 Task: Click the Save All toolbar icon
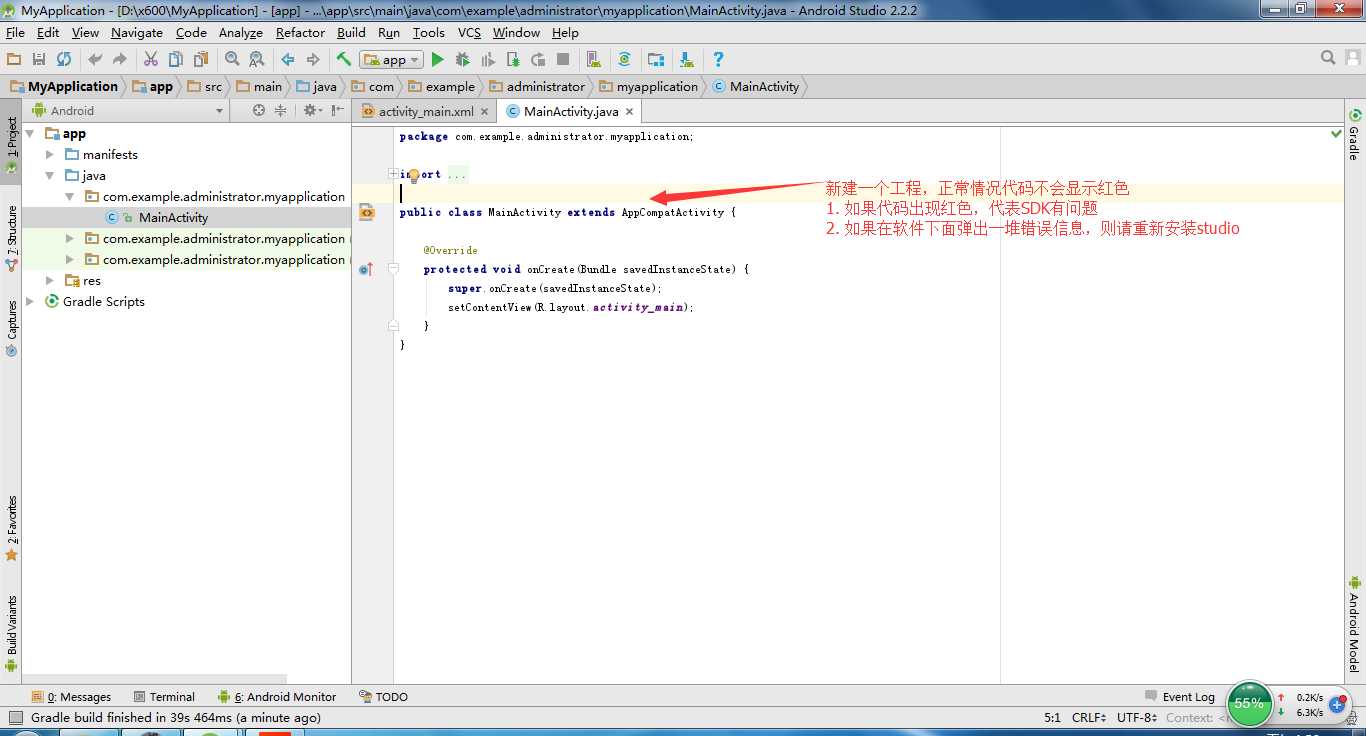[x=39, y=60]
